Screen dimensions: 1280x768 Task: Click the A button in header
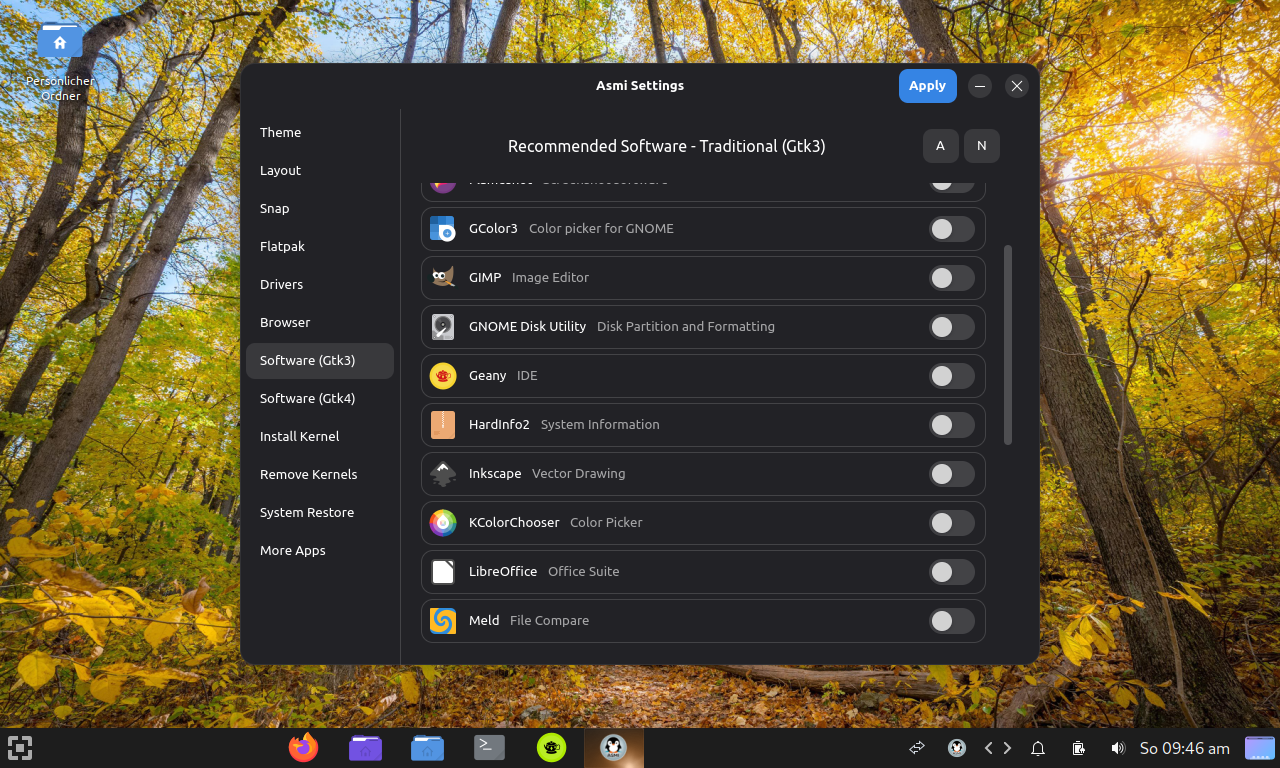(x=940, y=145)
